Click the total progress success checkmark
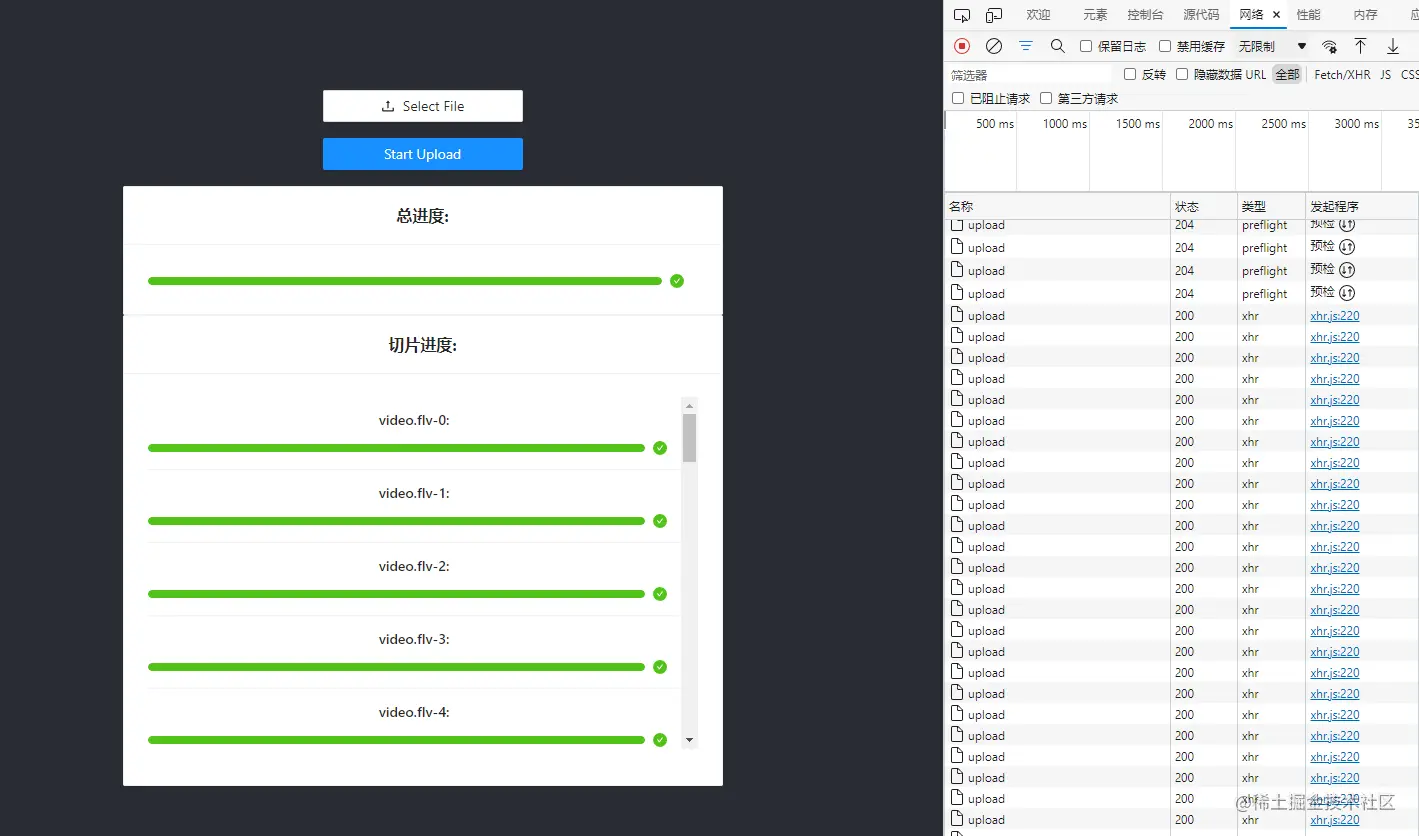 677,281
